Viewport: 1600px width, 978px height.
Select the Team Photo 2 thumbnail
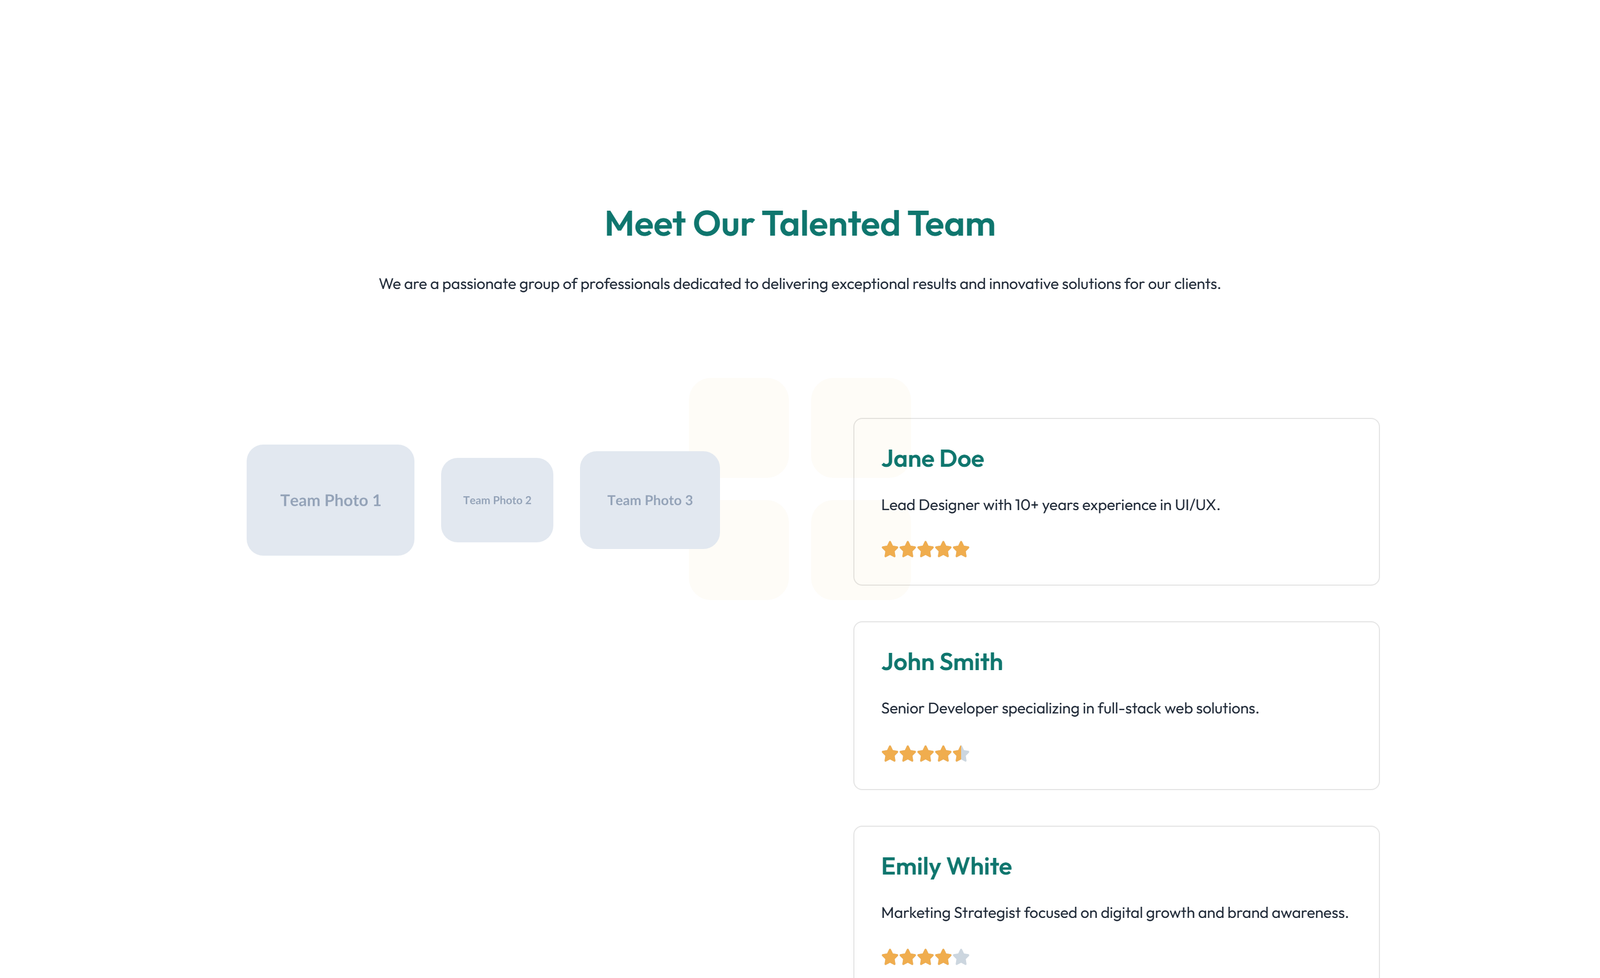point(497,500)
